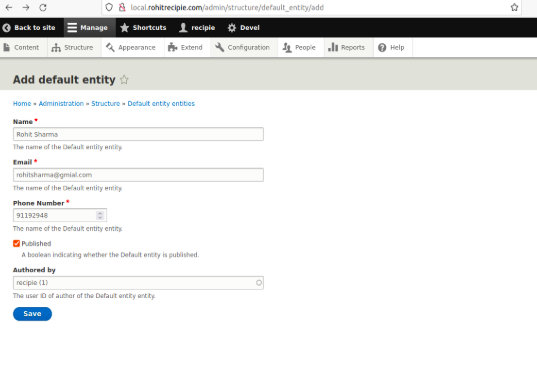The width and height of the screenshot is (537, 369).
Task: Click the Email input field
Action: click(138, 175)
